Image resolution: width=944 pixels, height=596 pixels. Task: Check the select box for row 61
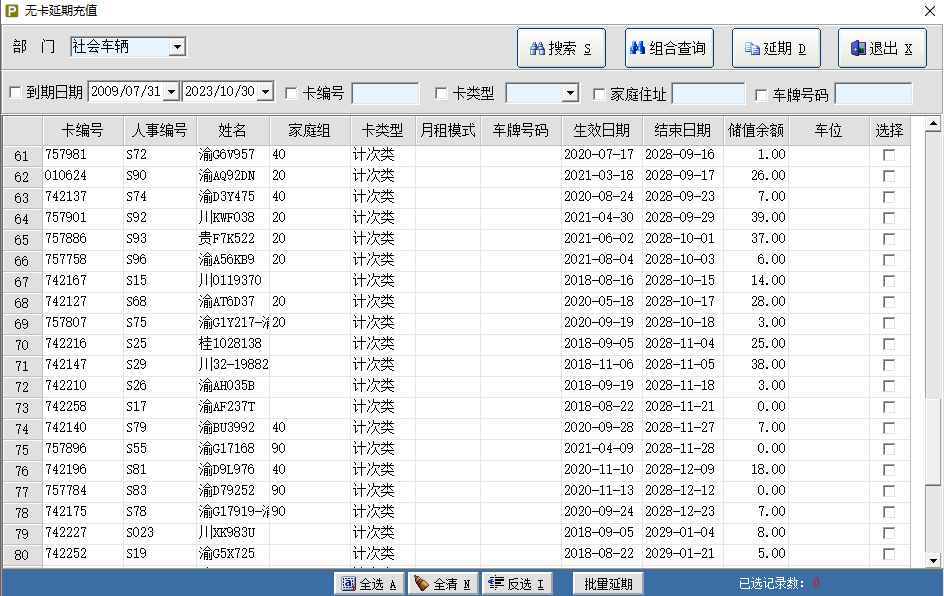(x=888, y=155)
